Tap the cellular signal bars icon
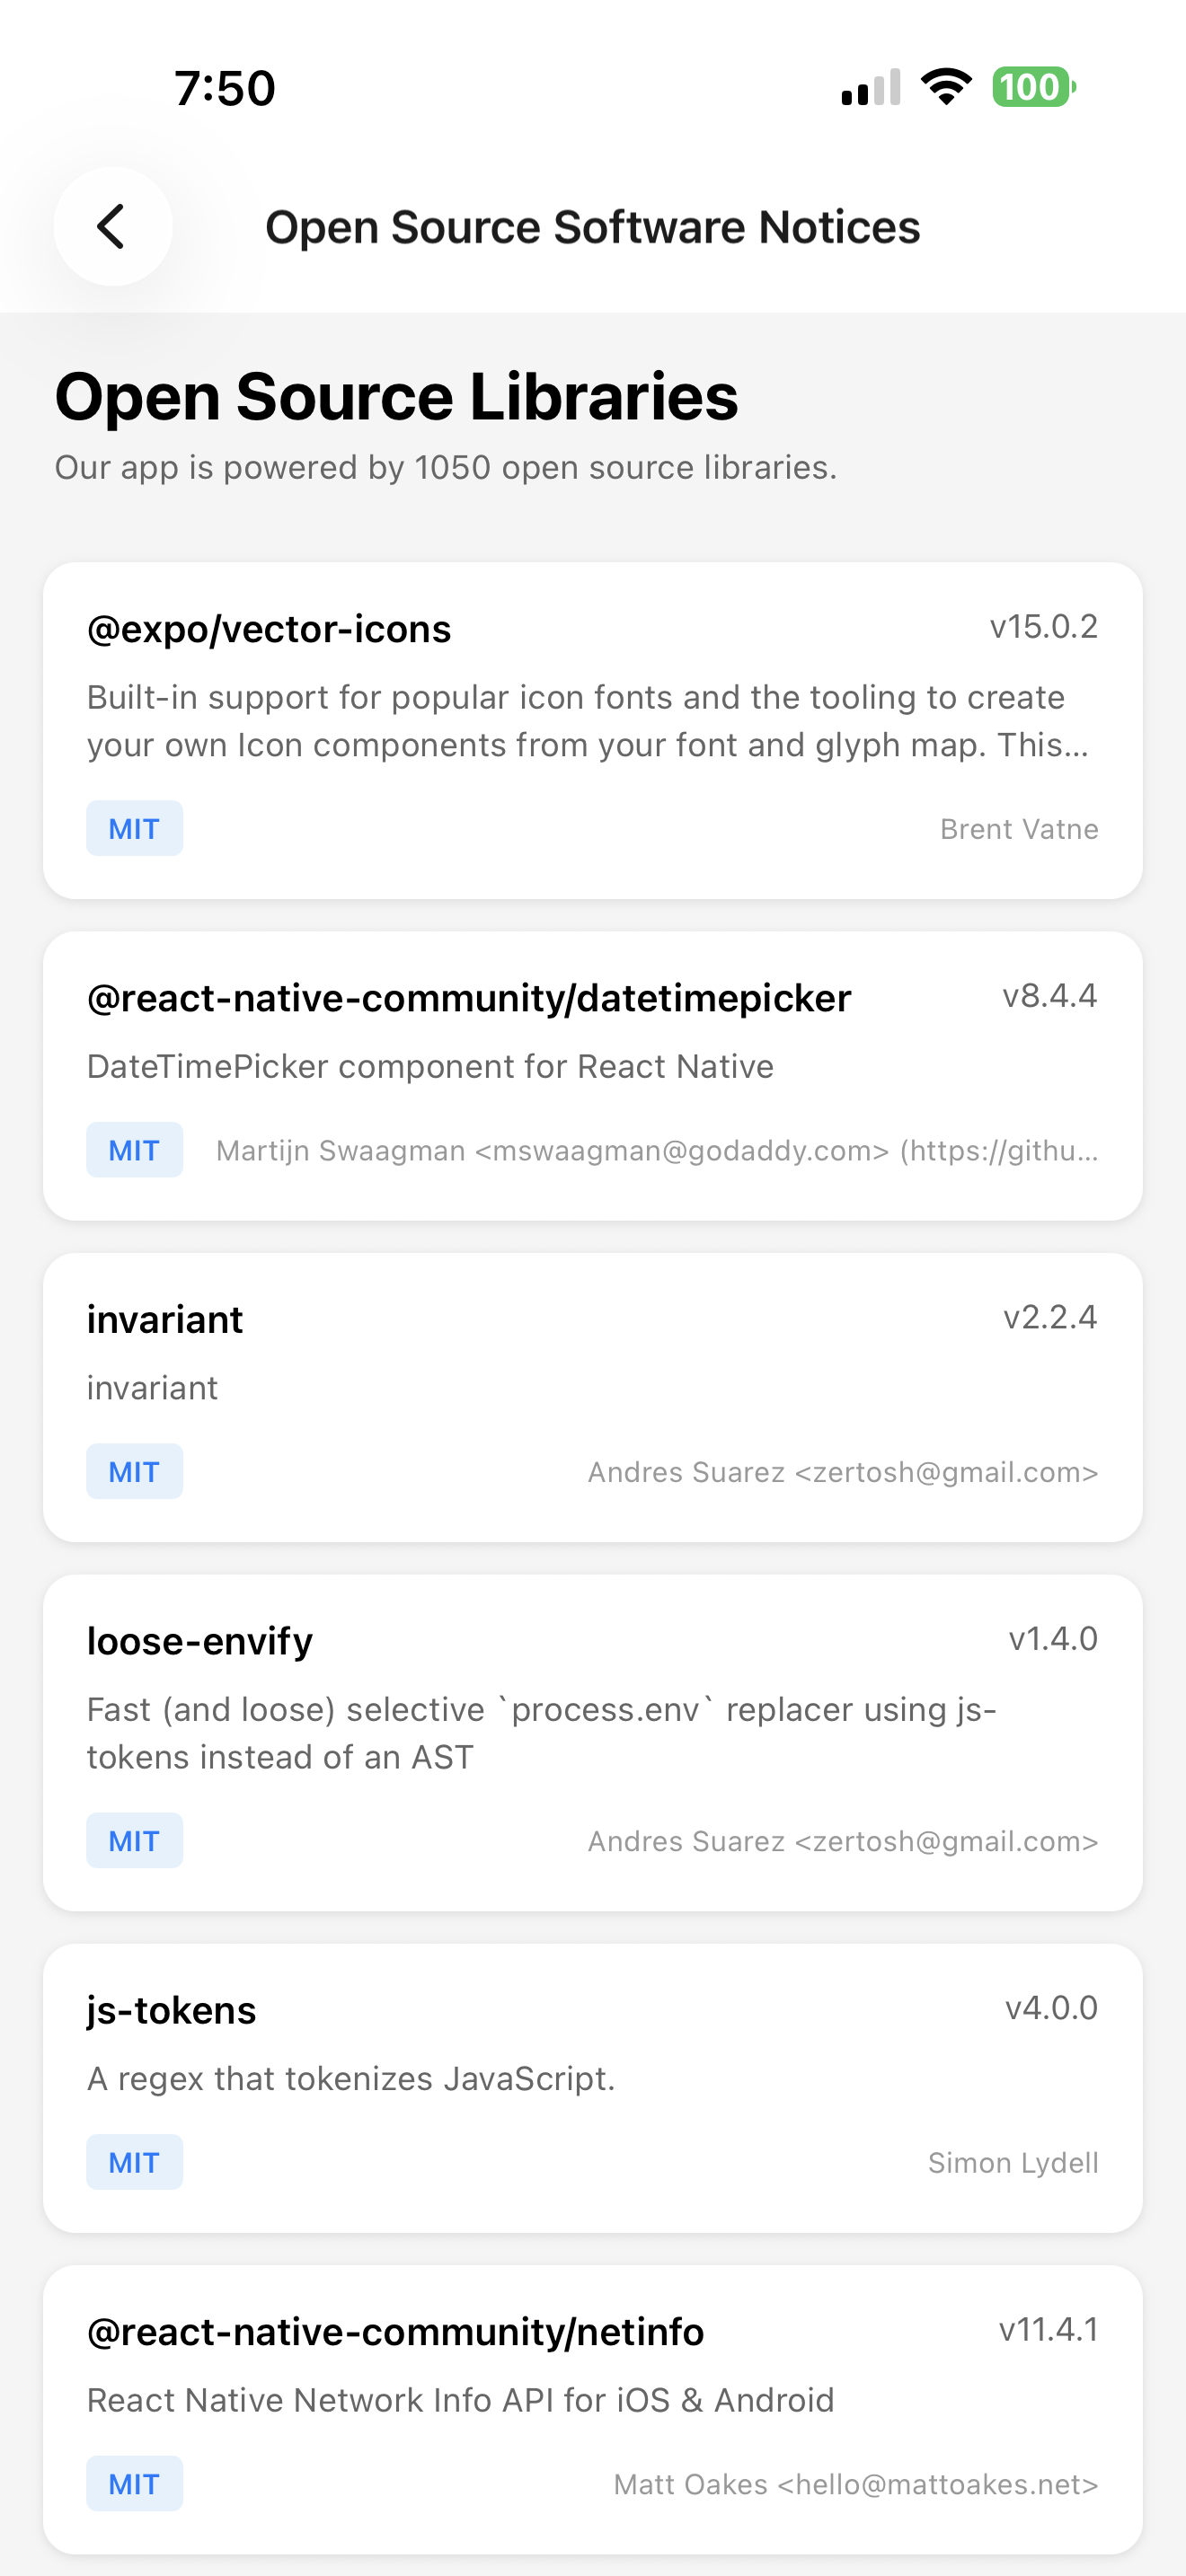This screenshot has height=2576, width=1186. pos(870,87)
